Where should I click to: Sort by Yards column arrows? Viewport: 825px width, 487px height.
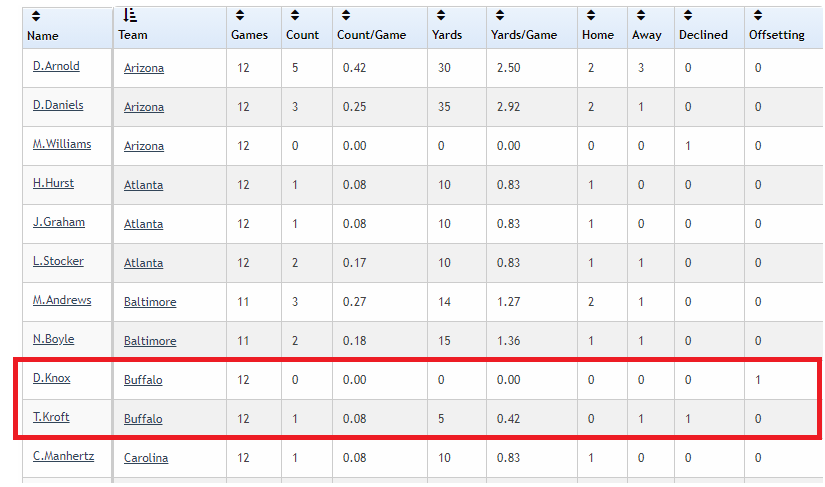[x=441, y=15]
